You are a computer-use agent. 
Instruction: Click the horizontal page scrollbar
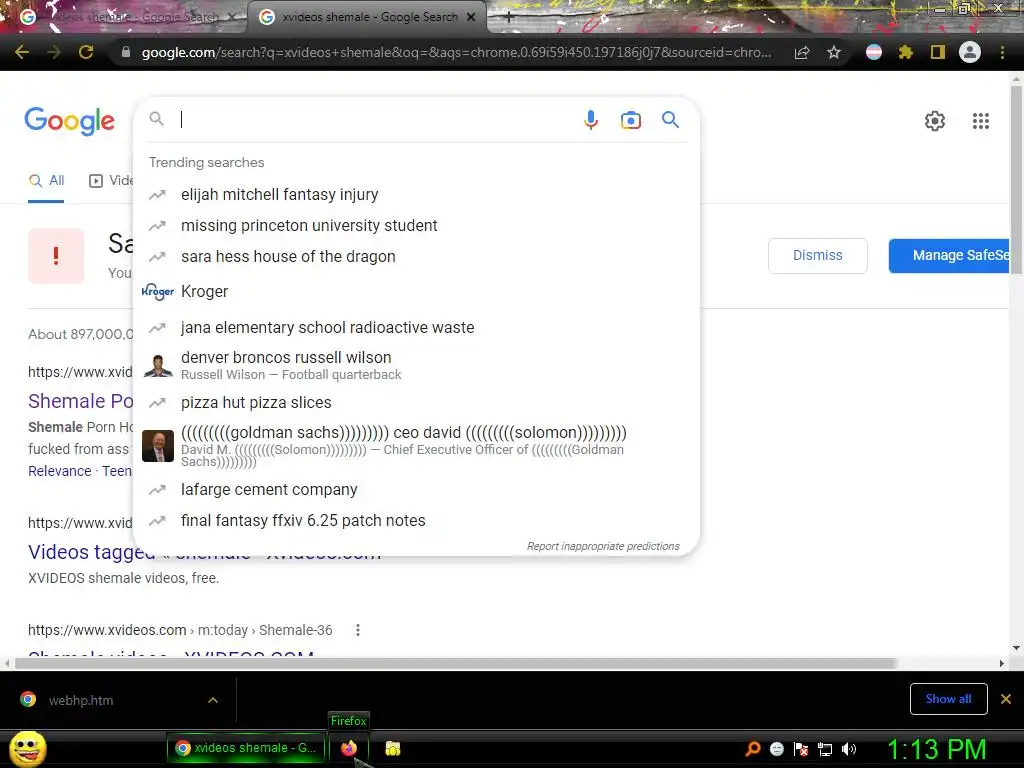(455, 664)
